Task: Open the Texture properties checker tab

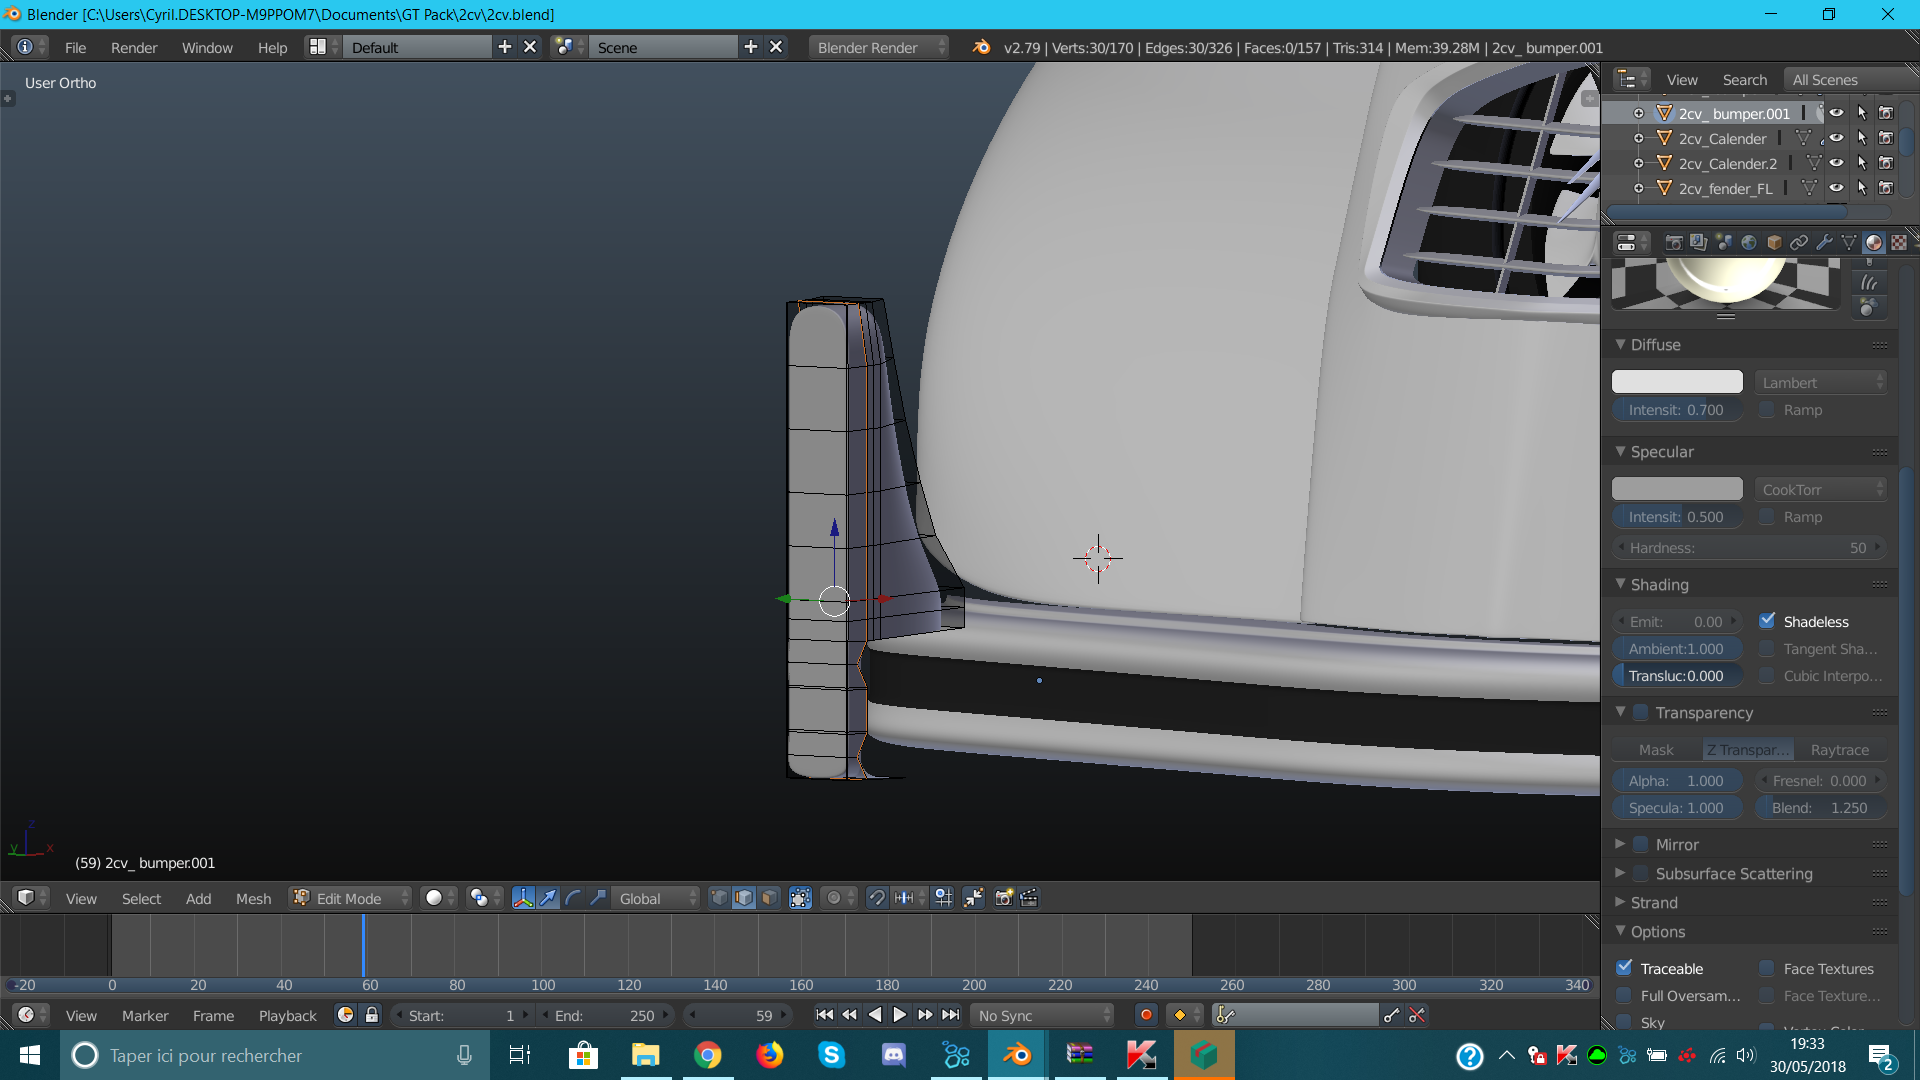Action: pos(1899,243)
